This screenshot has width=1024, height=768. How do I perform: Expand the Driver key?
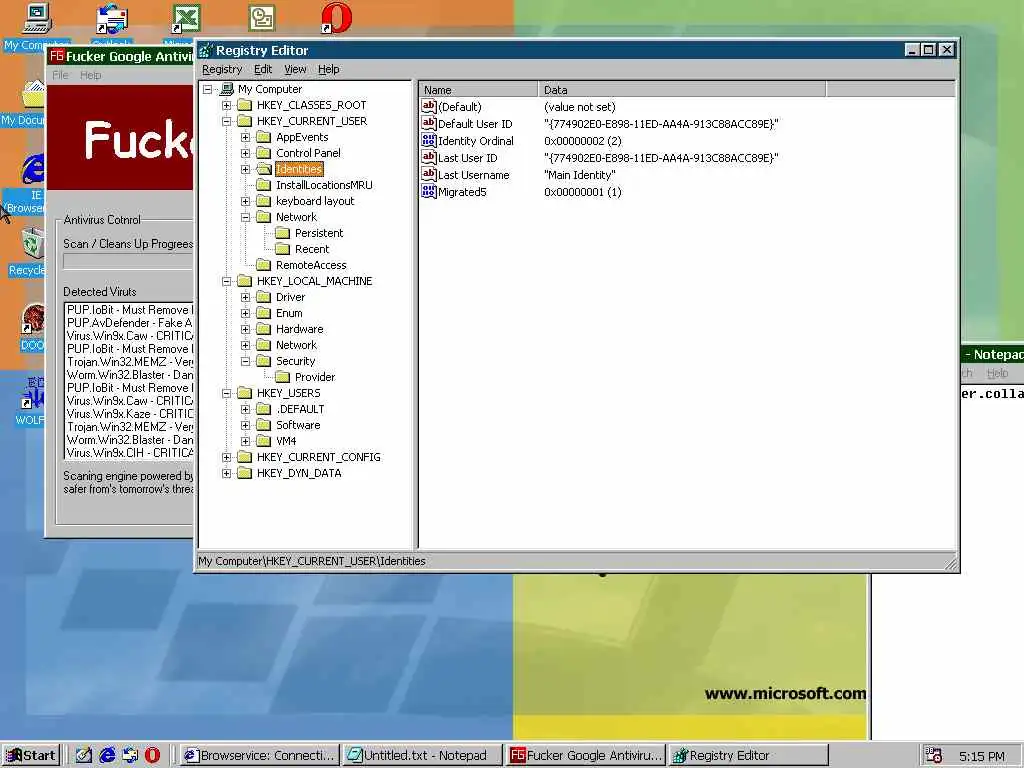click(x=246, y=297)
